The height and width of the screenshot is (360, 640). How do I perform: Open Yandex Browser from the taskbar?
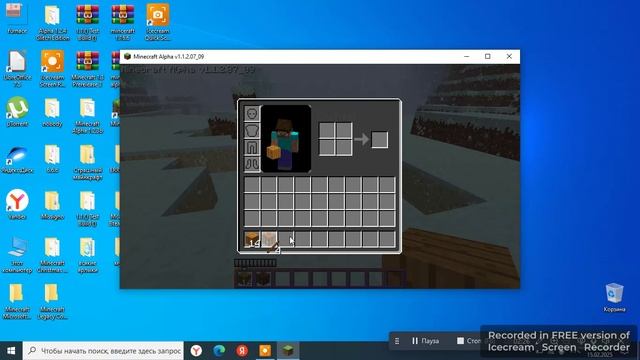[196, 351]
